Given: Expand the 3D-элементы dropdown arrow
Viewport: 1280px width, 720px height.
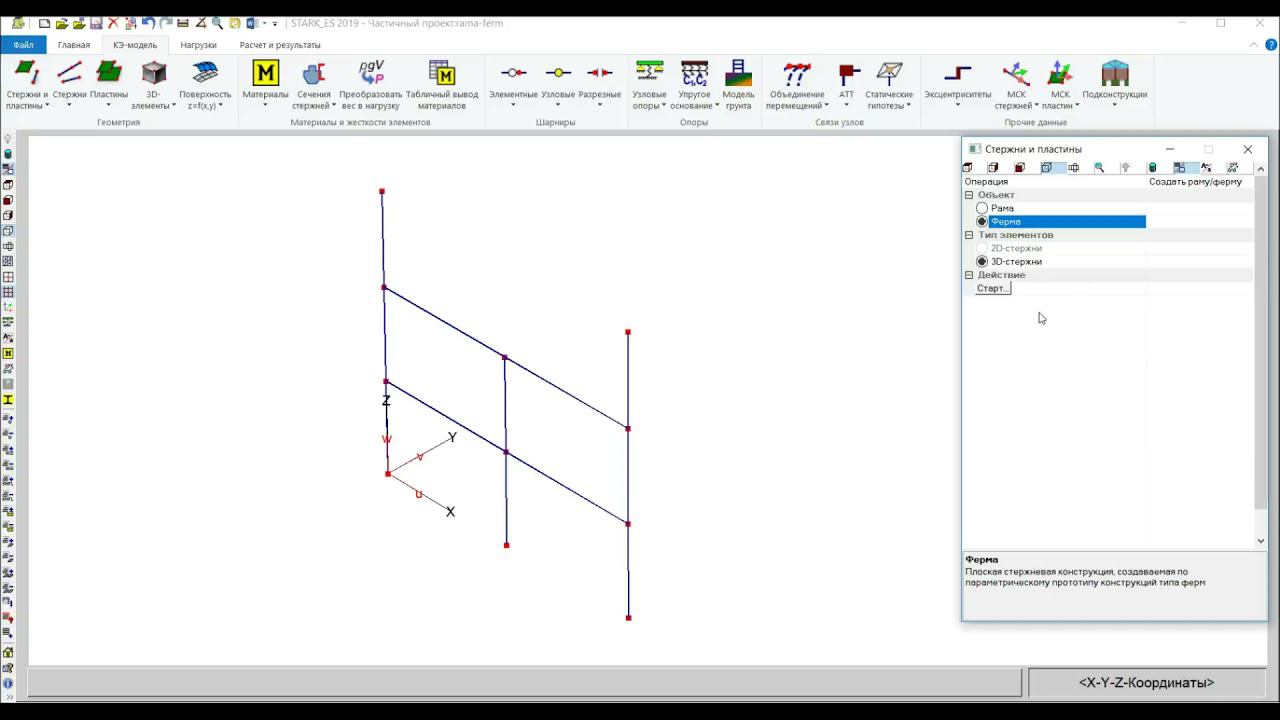Looking at the screenshot, I should coord(173,106).
